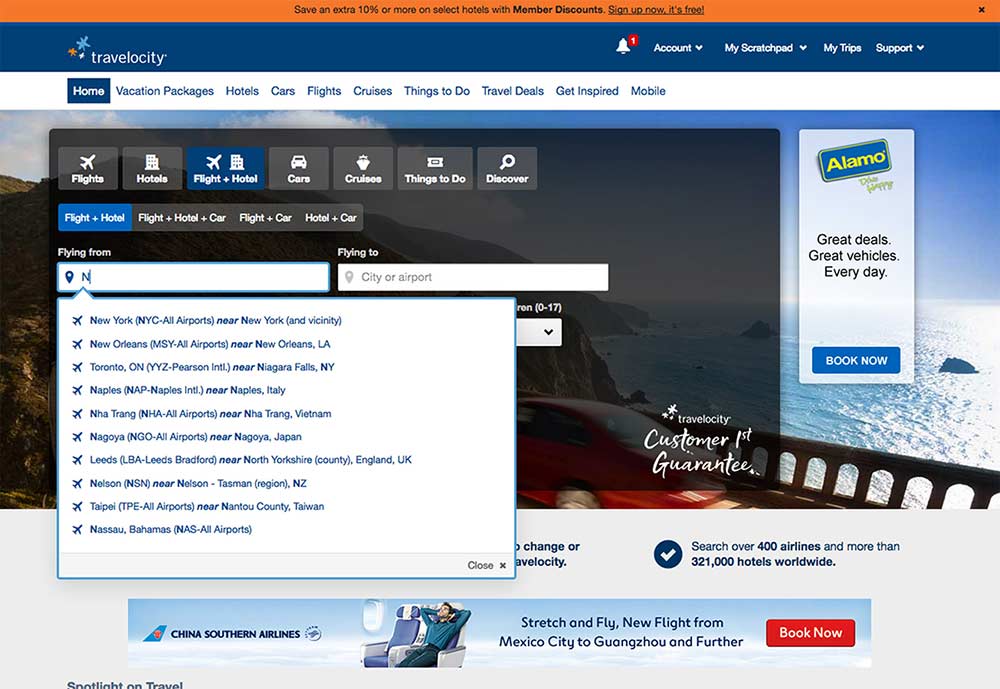
Task: Open the children count dropdown arrow
Action: click(548, 332)
